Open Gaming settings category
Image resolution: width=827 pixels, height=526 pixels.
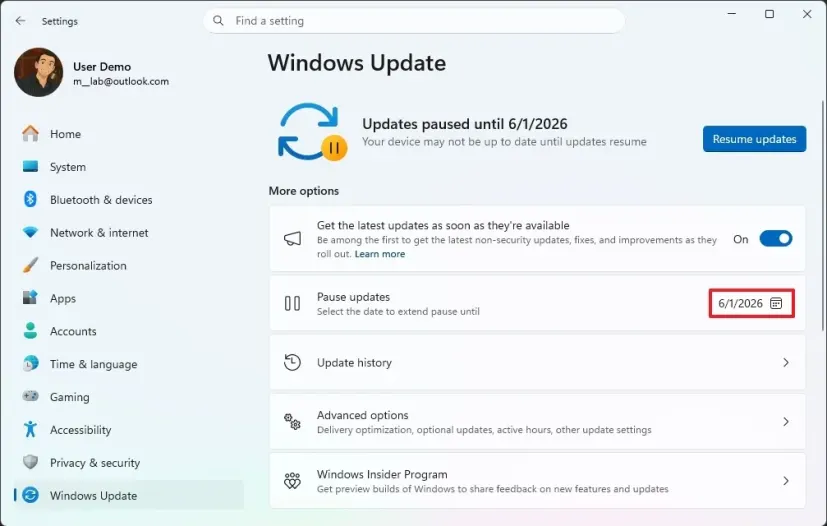pyautogui.click(x=70, y=397)
